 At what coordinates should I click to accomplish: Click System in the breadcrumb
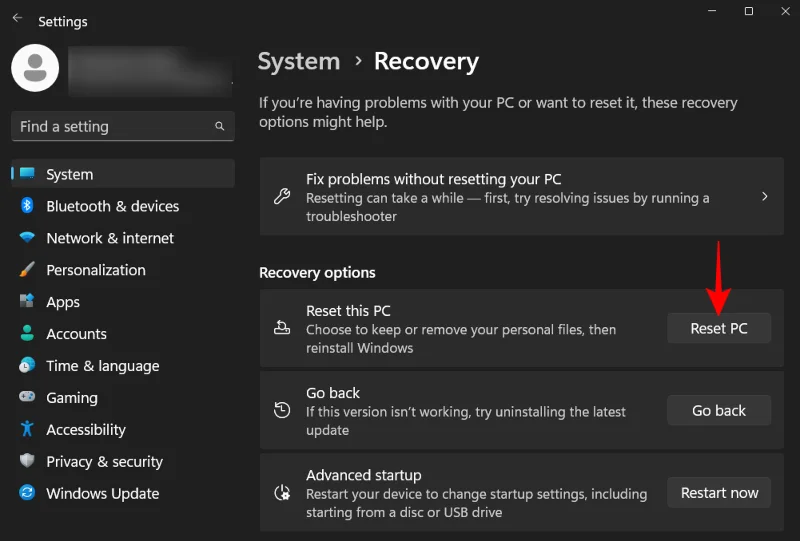click(299, 61)
